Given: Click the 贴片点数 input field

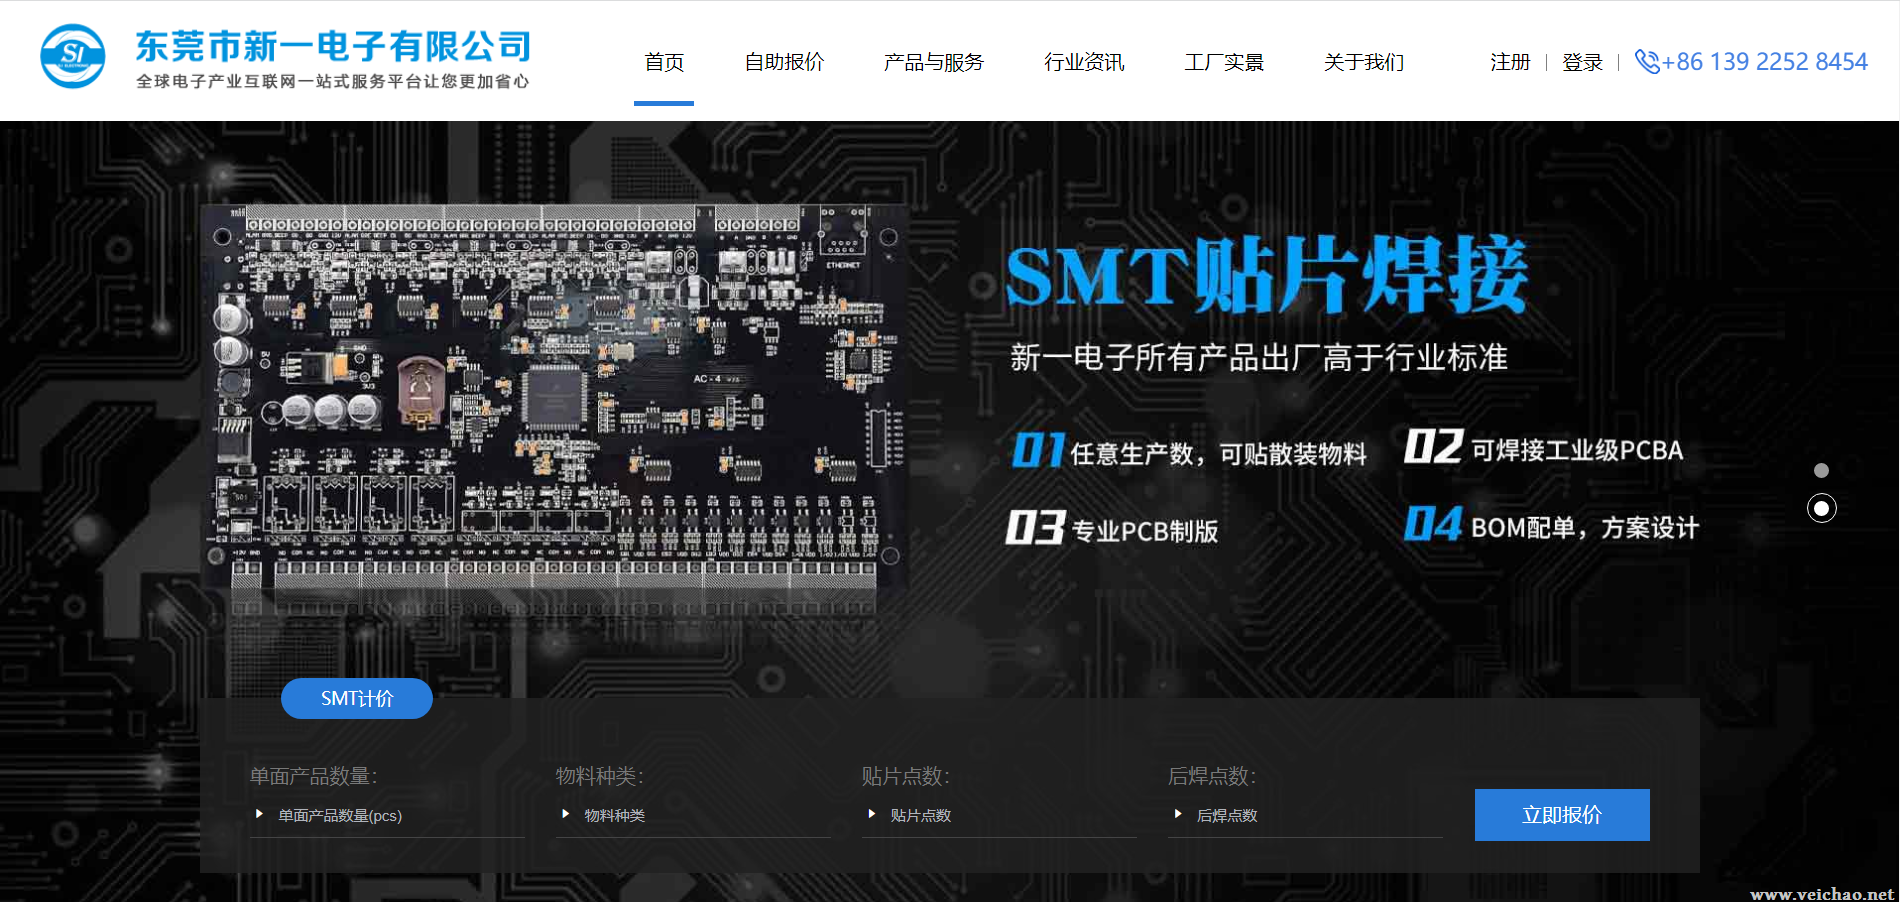Looking at the screenshot, I should 999,816.
